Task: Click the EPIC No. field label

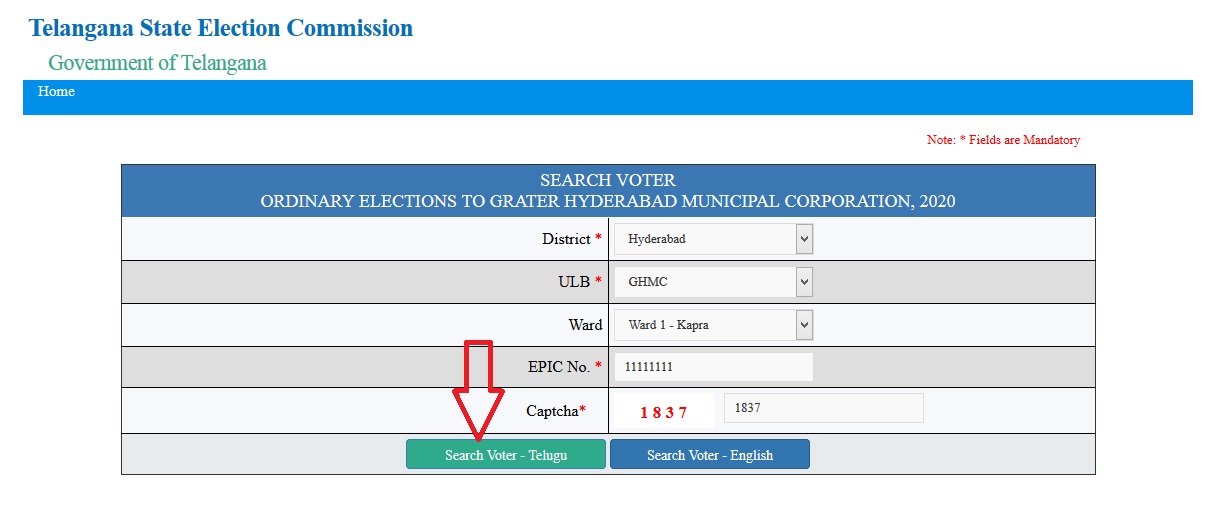Action: click(558, 367)
